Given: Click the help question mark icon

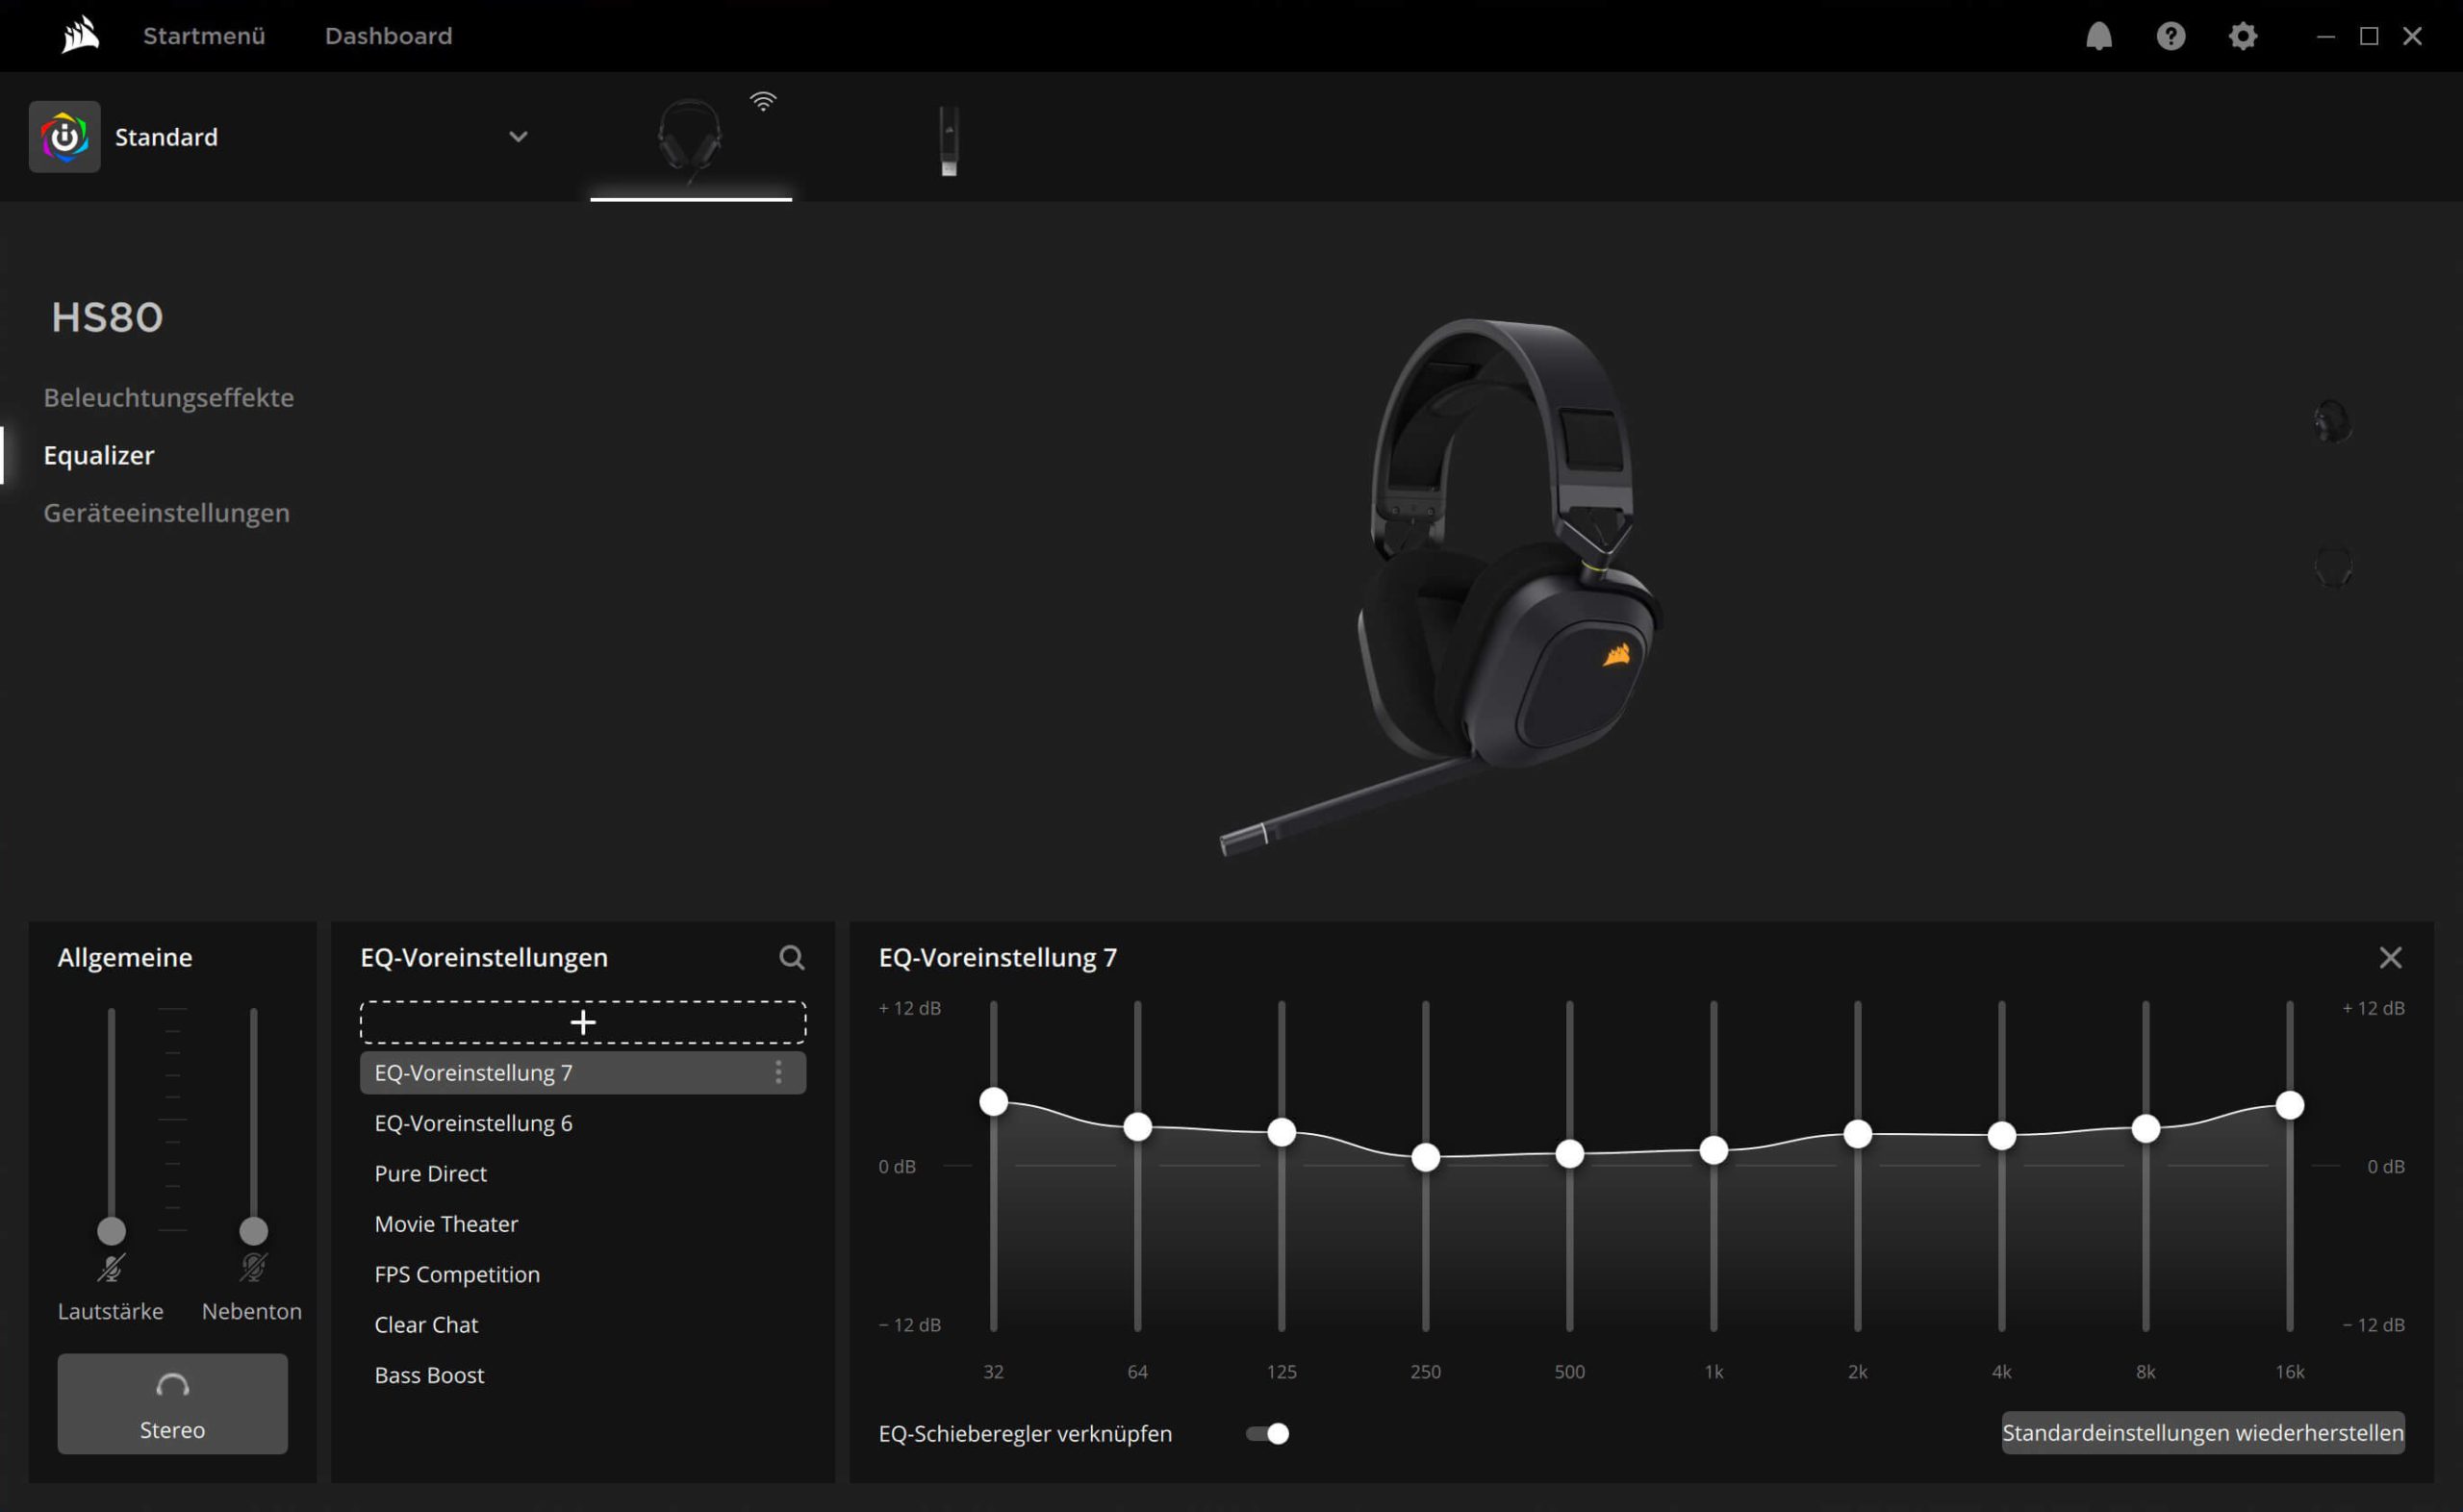Looking at the screenshot, I should 2170,36.
